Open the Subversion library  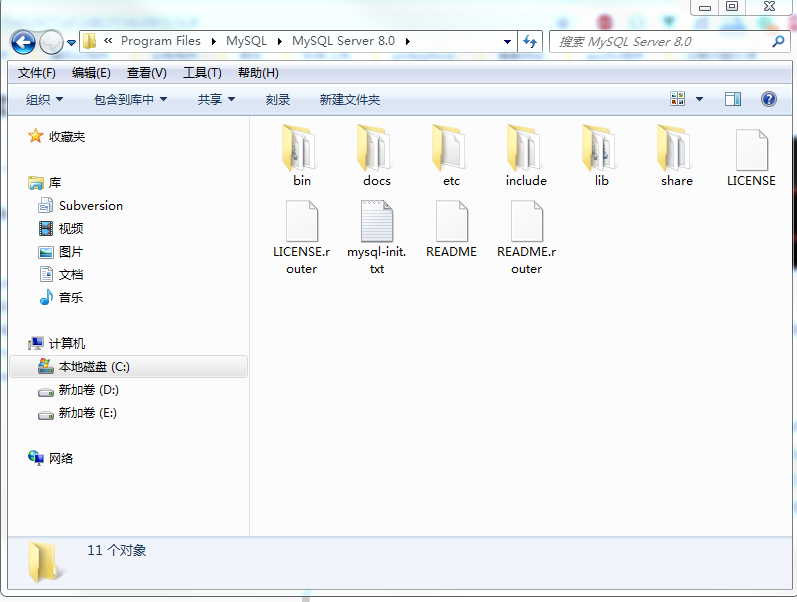(x=81, y=205)
